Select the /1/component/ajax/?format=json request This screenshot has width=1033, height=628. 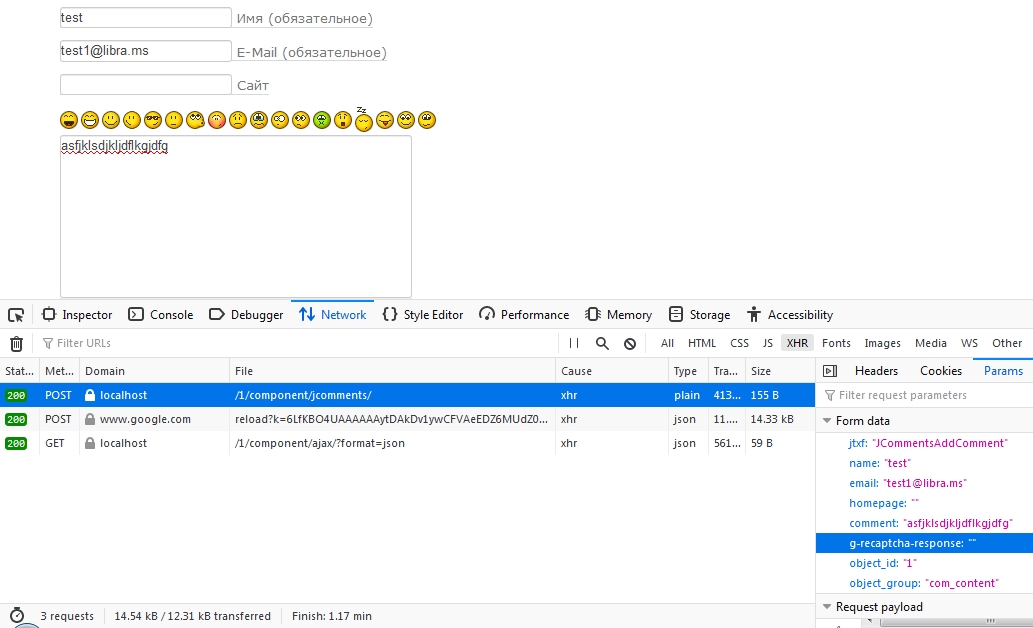[x=407, y=443]
